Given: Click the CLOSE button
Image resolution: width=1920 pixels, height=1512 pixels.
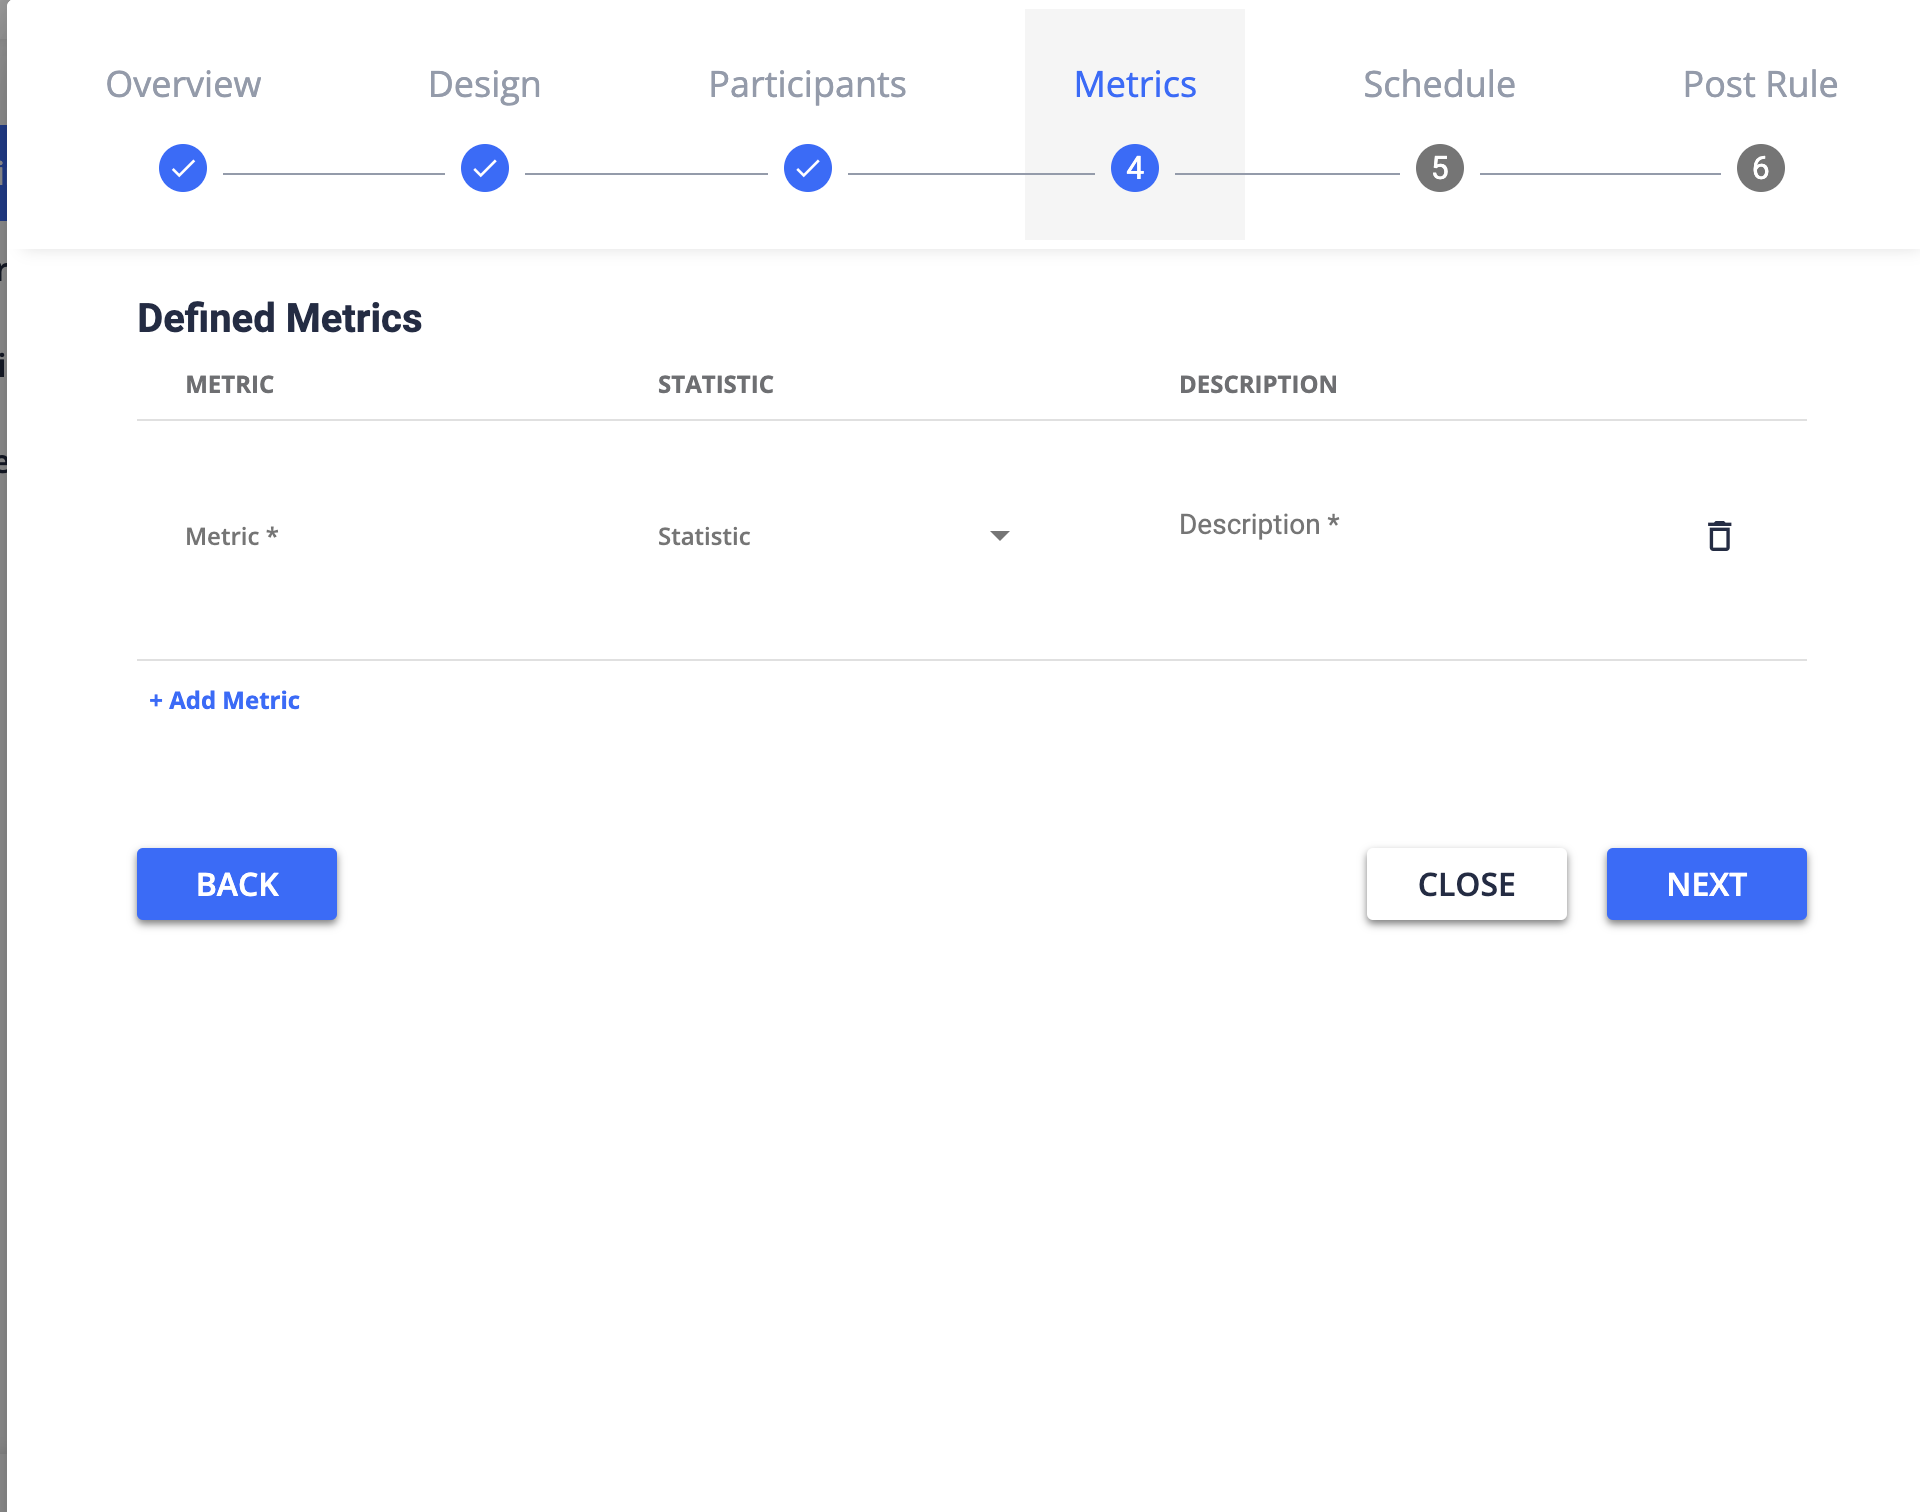Looking at the screenshot, I should [1466, 883].
